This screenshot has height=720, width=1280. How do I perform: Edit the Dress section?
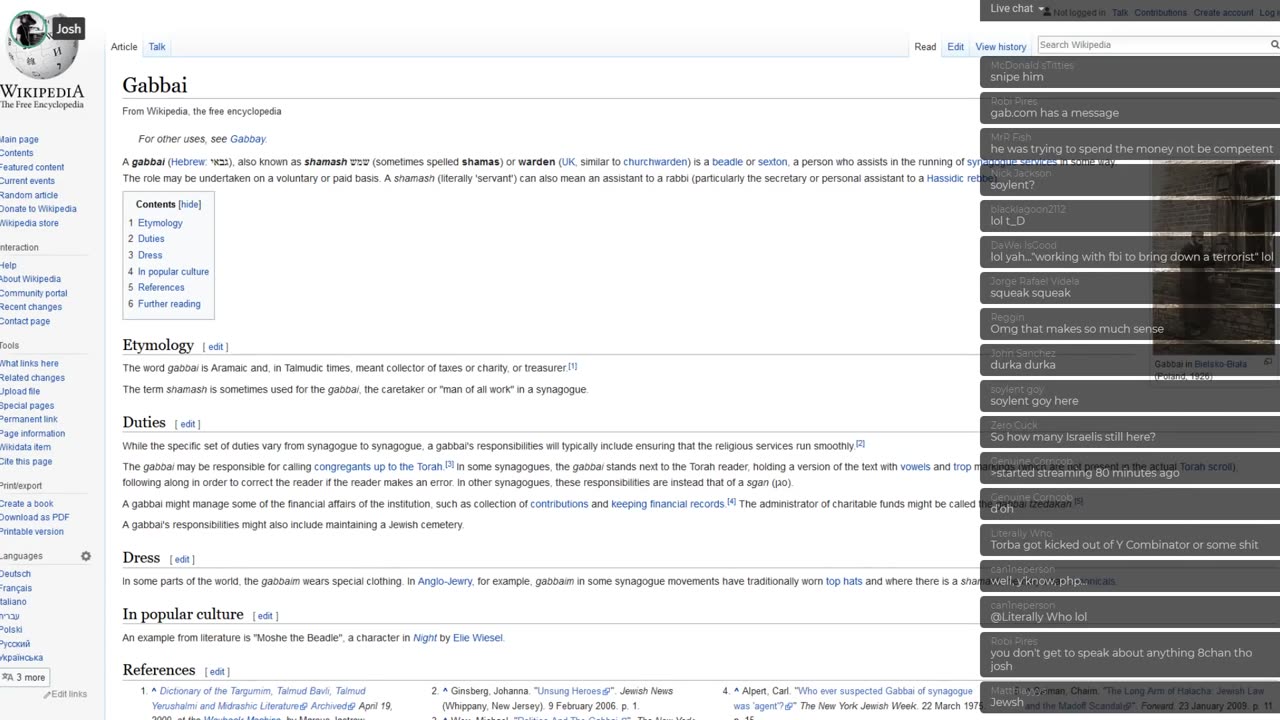183,559
